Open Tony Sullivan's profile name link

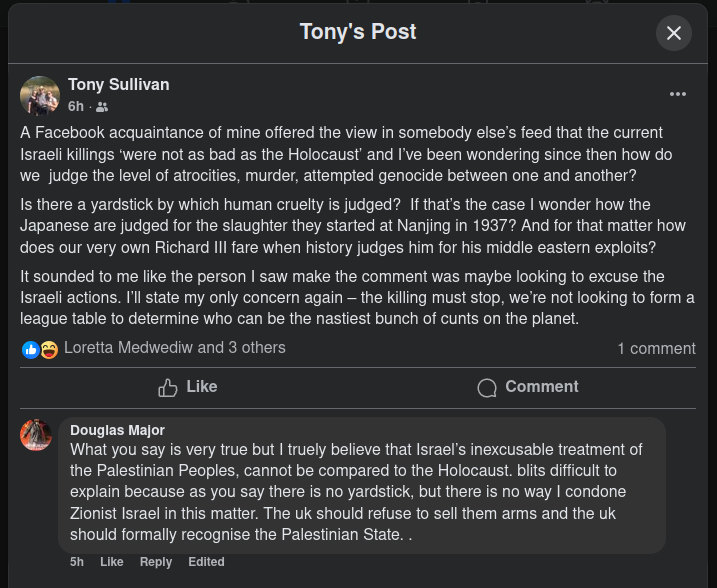click(x=119, y=85)
